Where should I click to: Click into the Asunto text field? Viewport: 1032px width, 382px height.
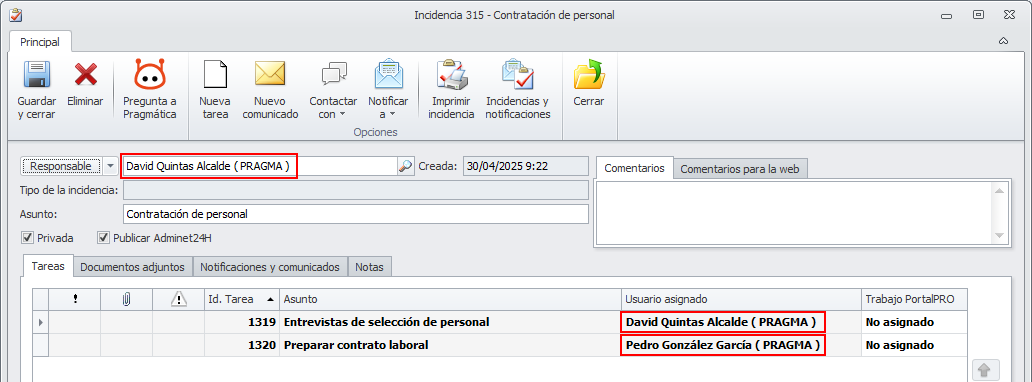click(x=355, y=214)
